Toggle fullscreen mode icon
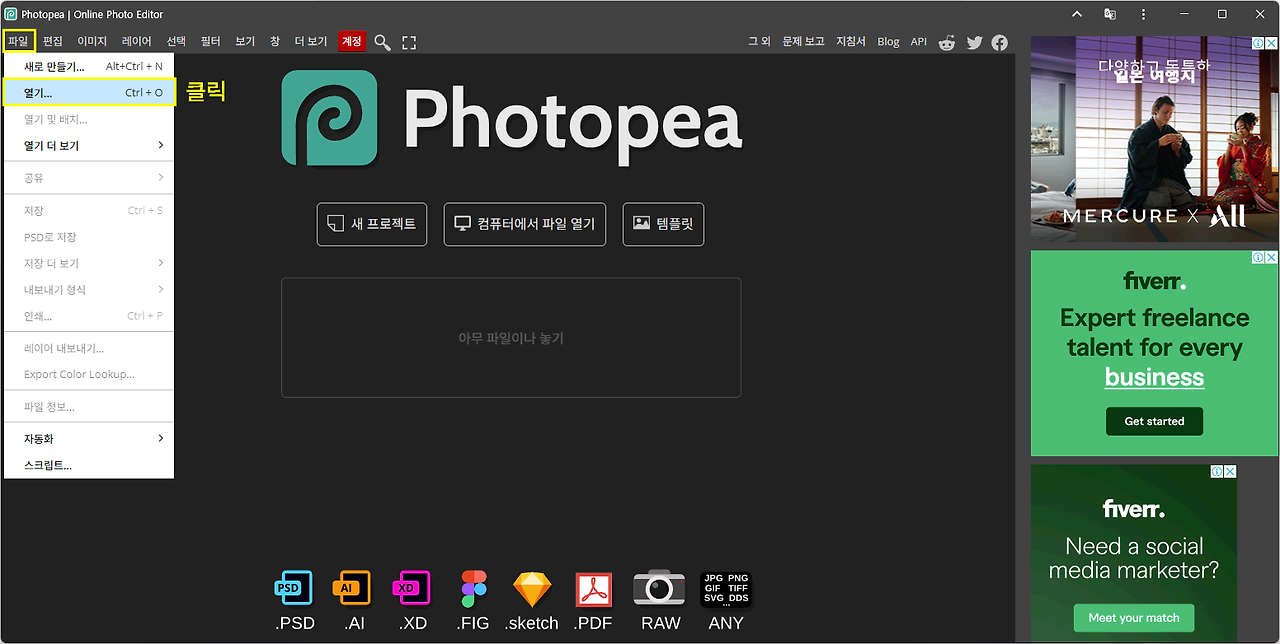 tap(409, 42)
